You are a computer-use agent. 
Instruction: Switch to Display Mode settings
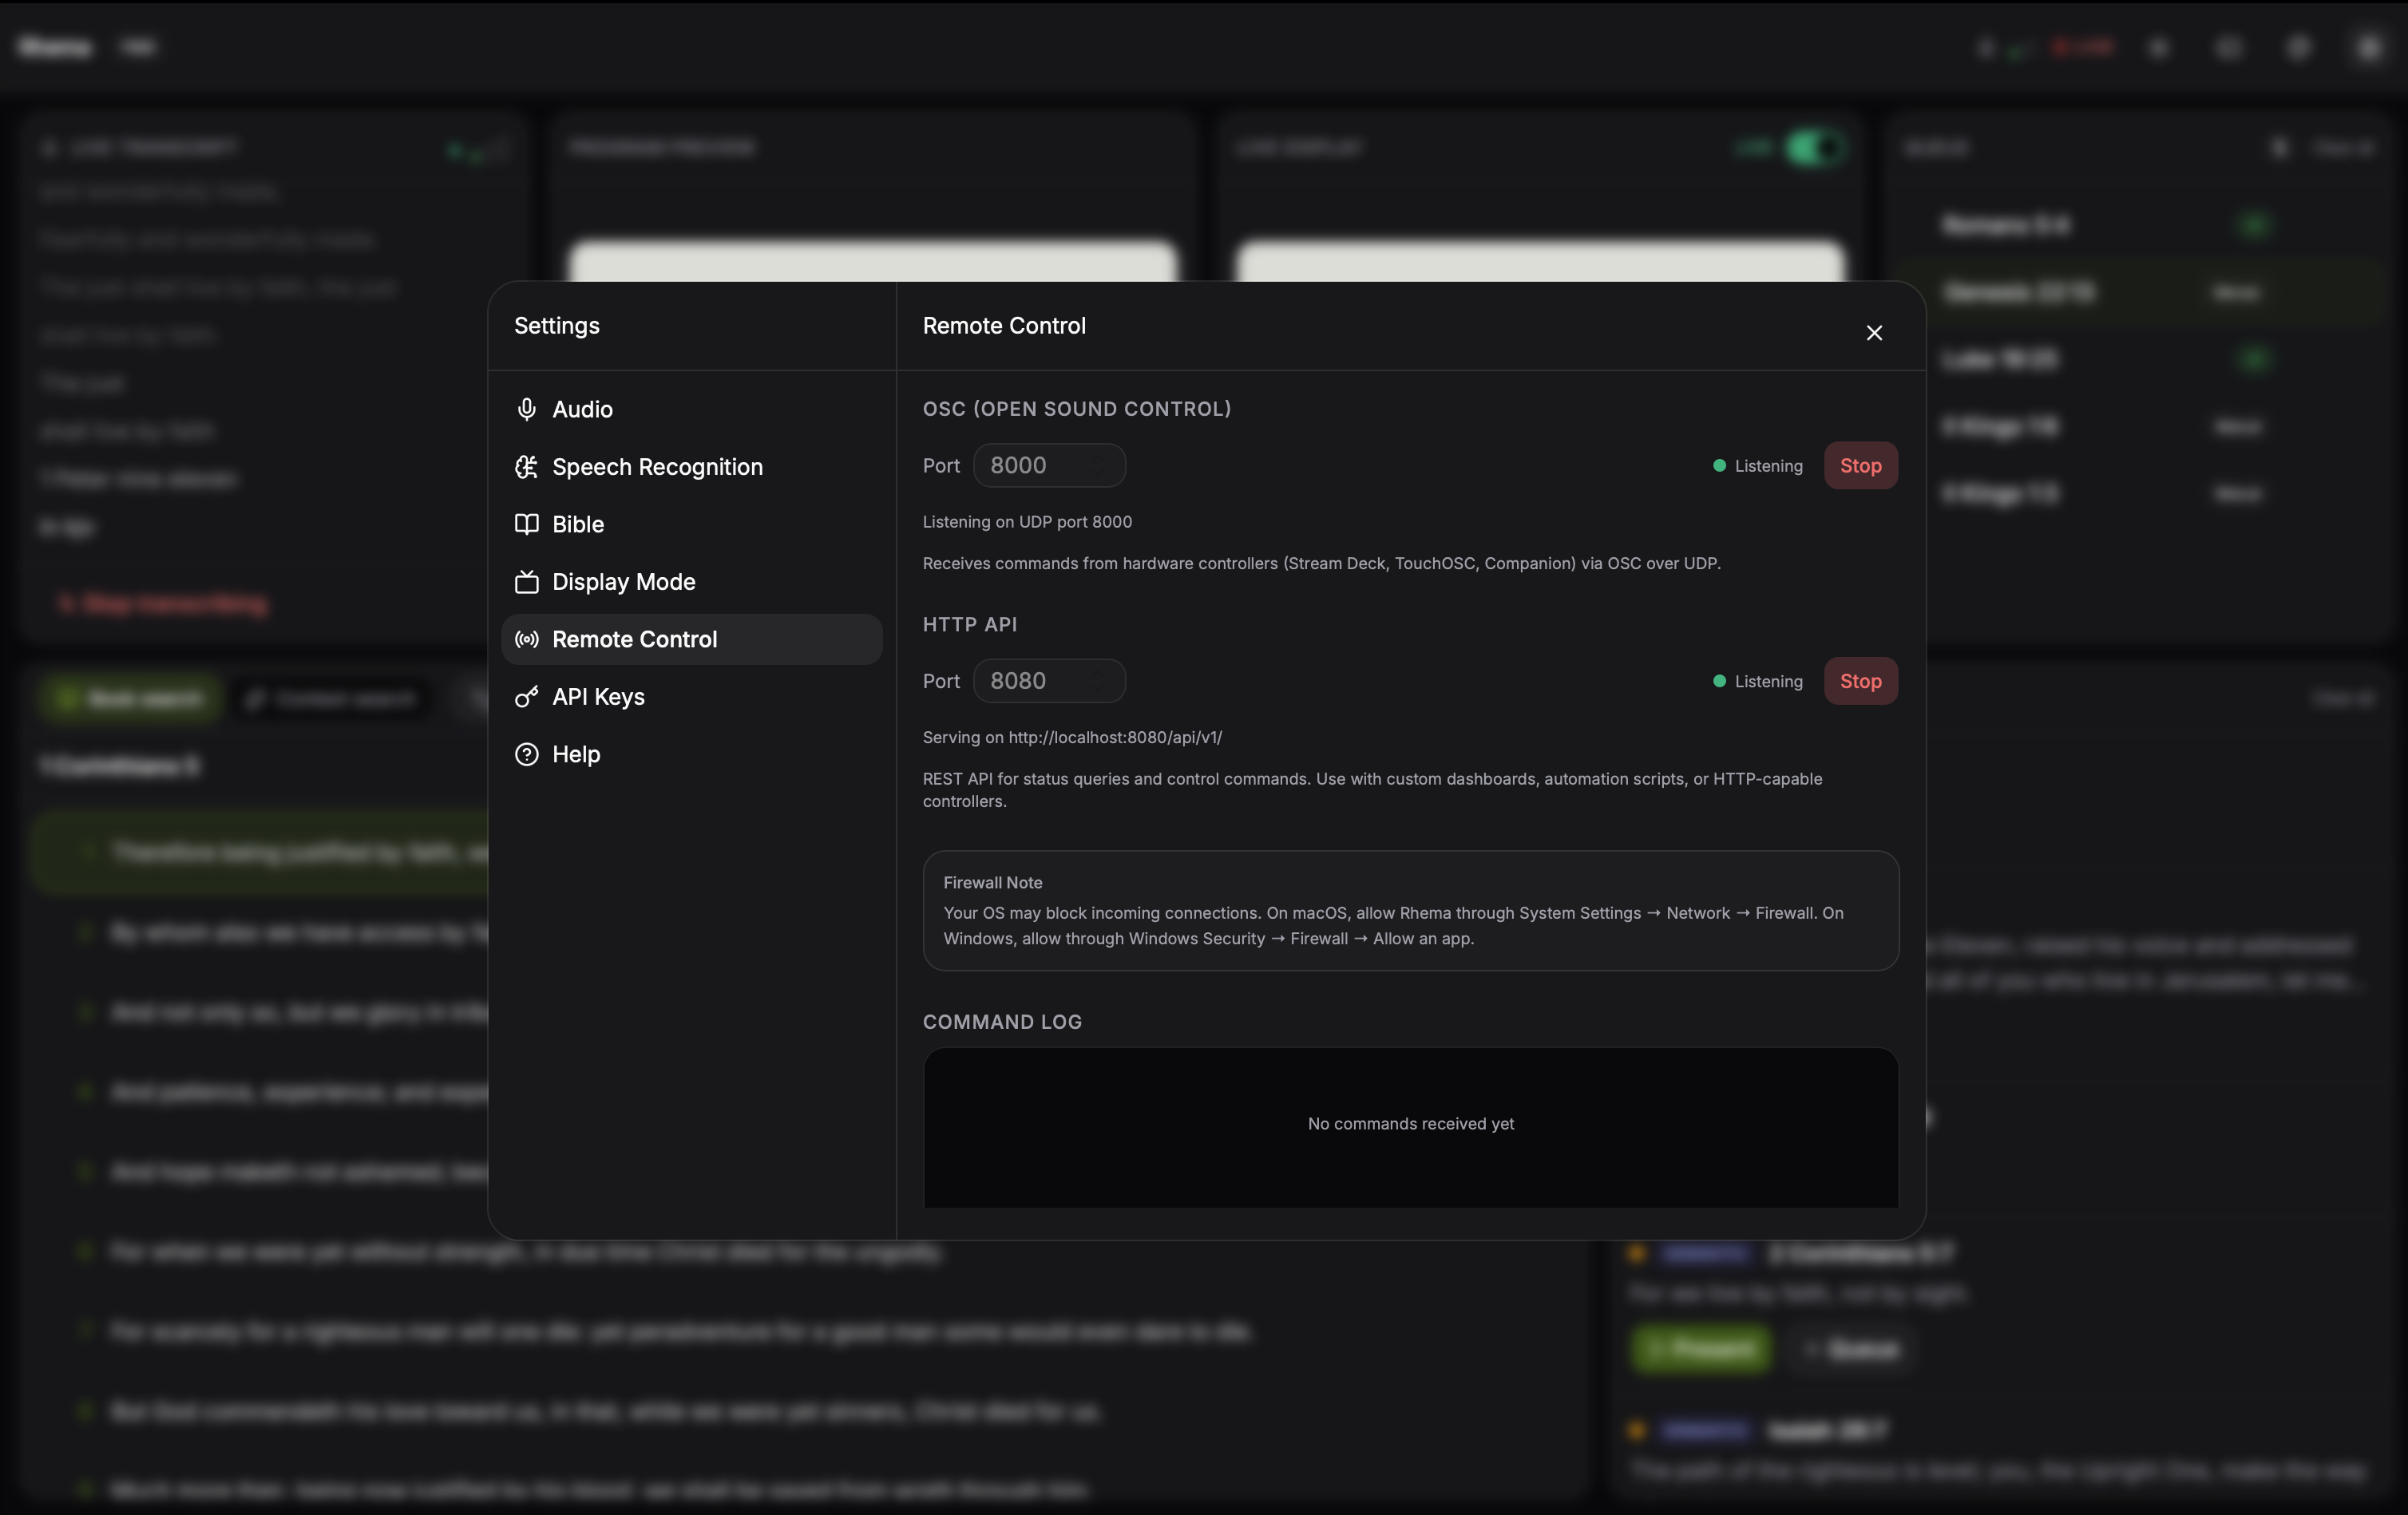click(x=691, y=582)
